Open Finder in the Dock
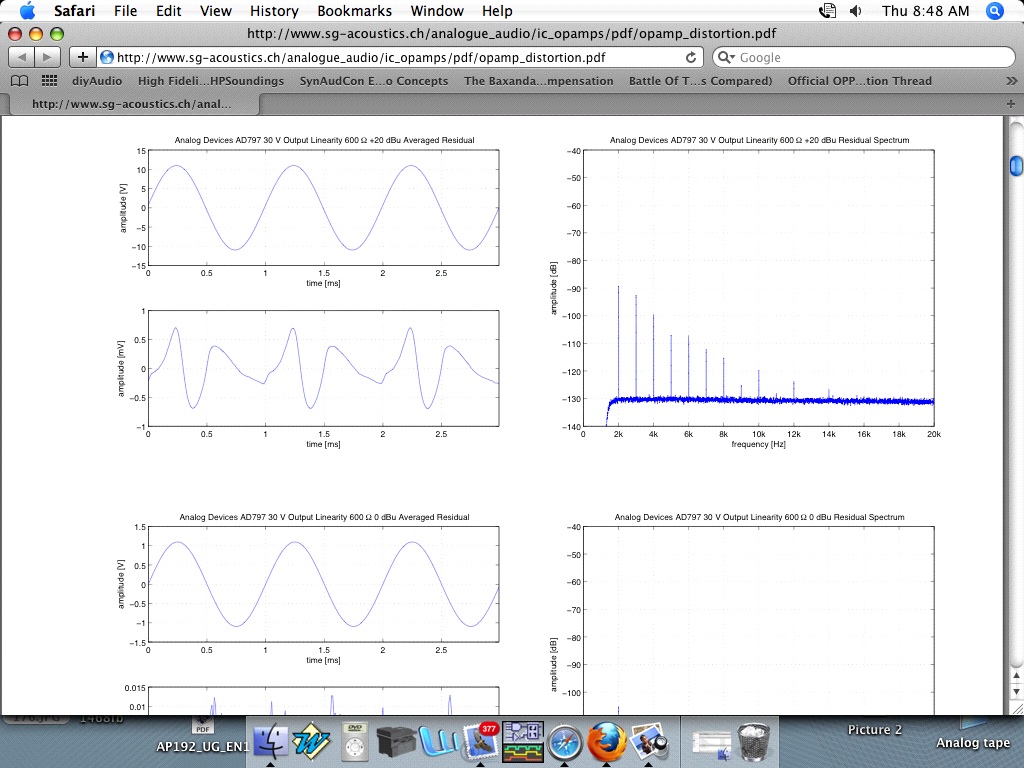 tap(270, 742)
